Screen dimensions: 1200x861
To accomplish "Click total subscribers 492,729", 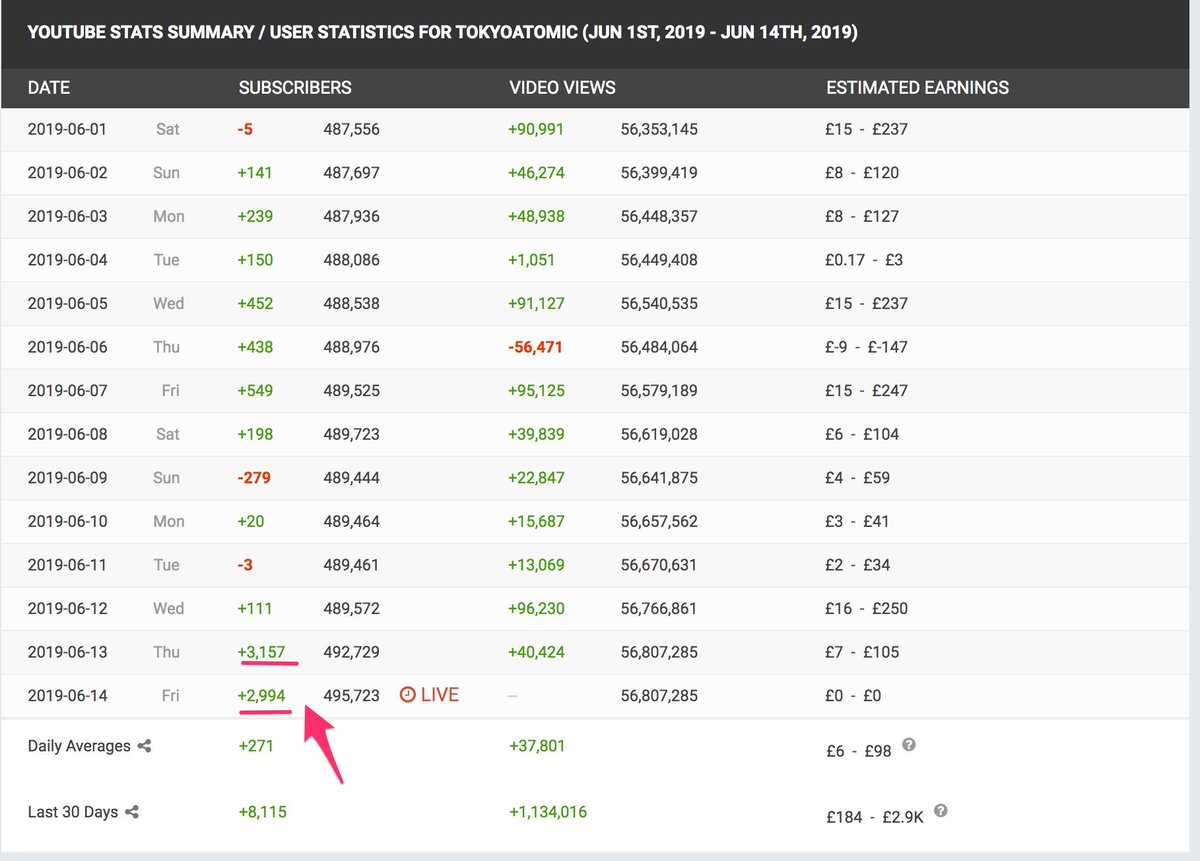I will tap(351, 651).
